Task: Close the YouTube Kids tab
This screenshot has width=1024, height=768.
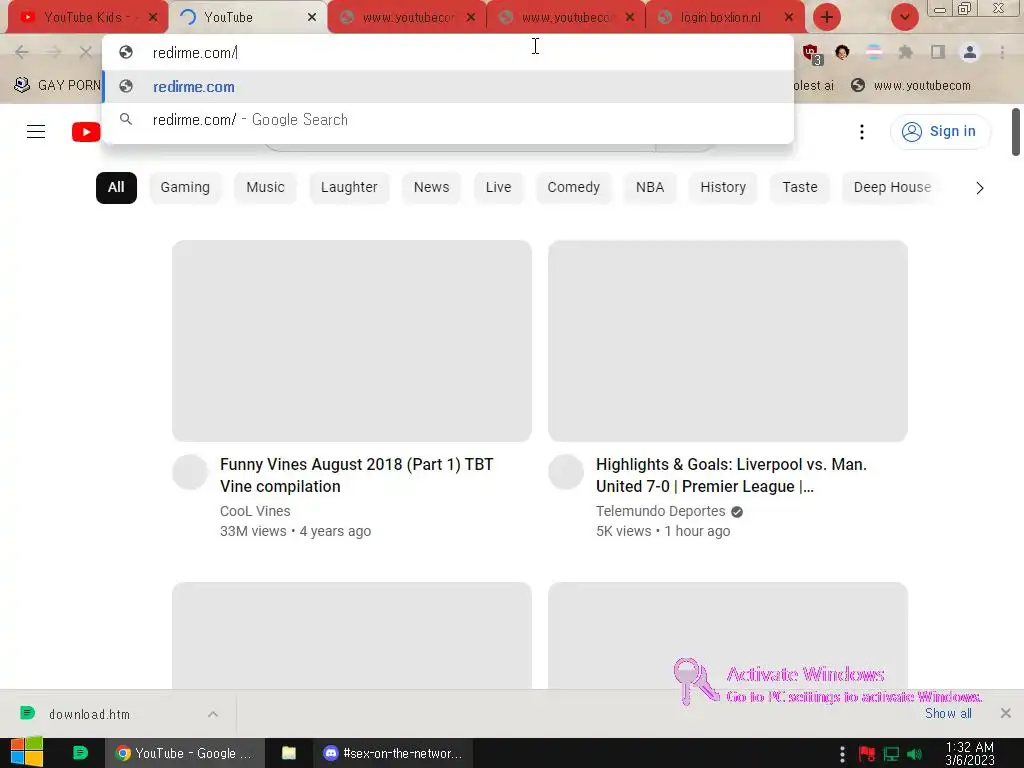Action: pyautogui.click(x=153, y=18)
